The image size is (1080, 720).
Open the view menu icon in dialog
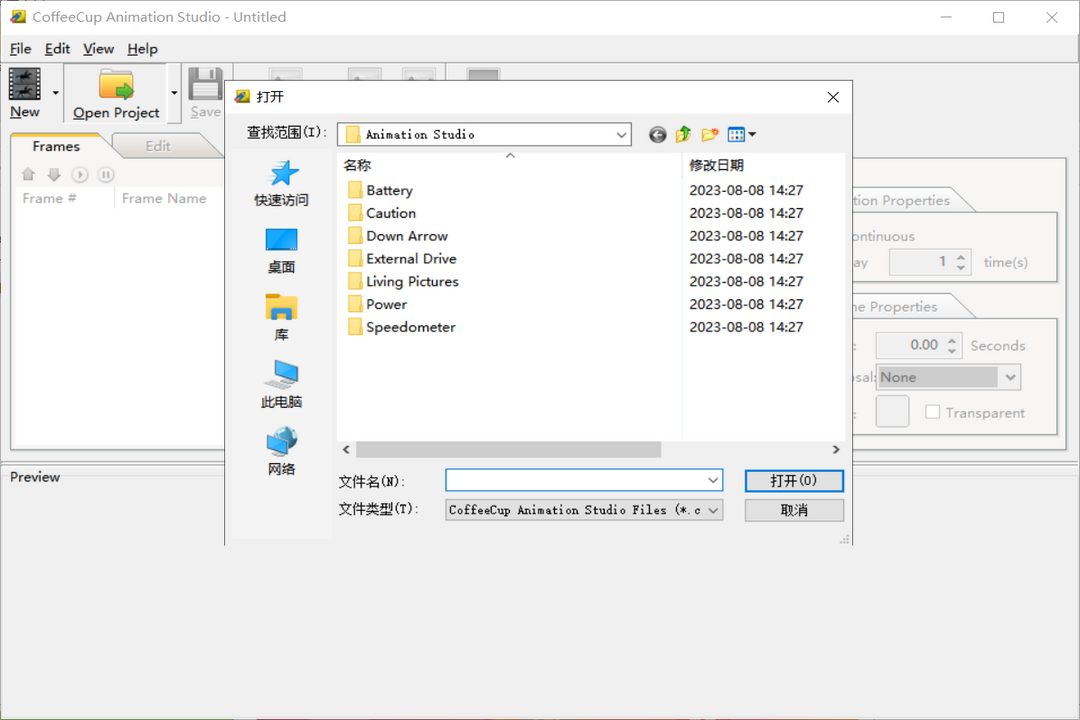click(x=741, y=135)
